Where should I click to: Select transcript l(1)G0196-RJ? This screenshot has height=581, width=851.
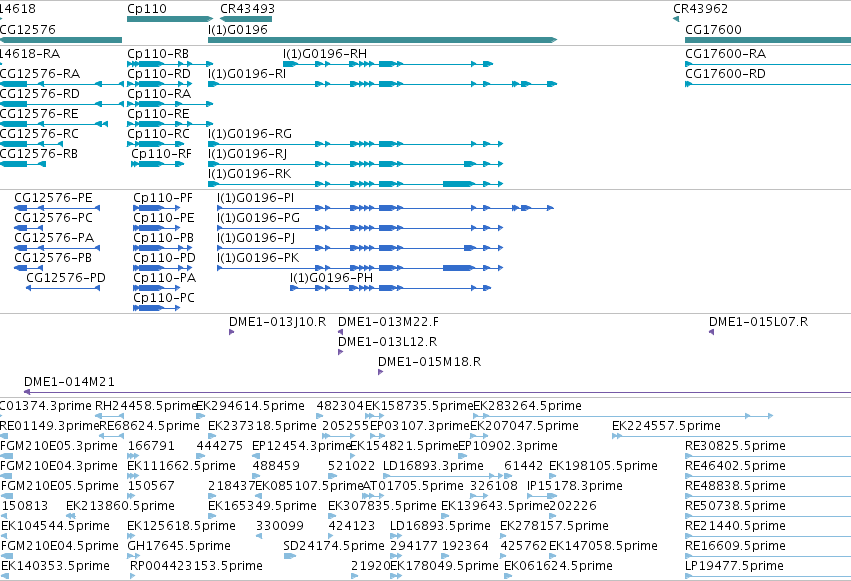[x=355, y=164]
